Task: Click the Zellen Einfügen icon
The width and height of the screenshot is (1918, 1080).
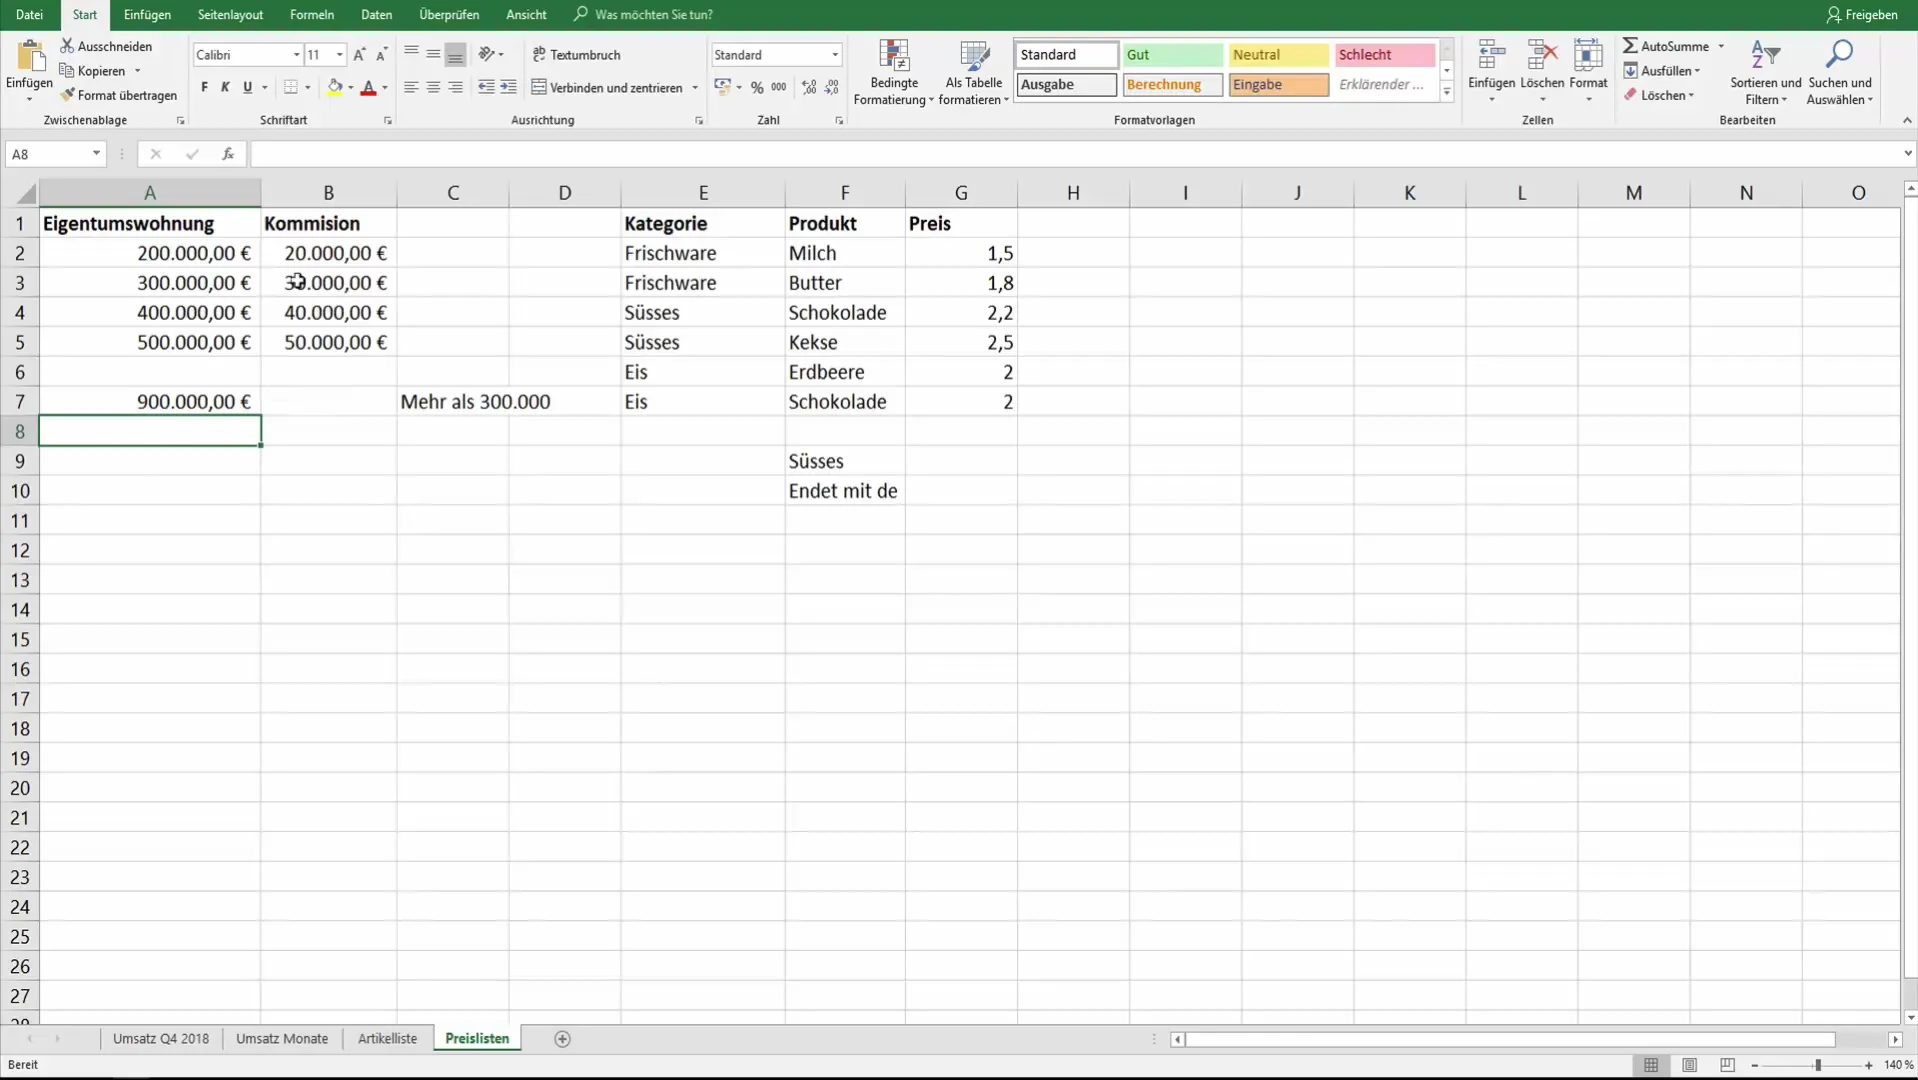Action: click(1492, 56)
